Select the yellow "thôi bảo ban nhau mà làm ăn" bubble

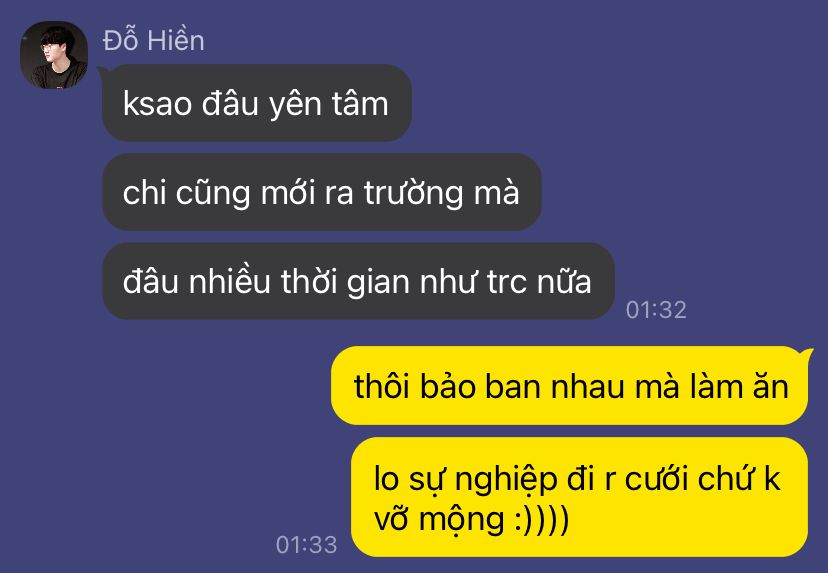[x=570, y=386]
